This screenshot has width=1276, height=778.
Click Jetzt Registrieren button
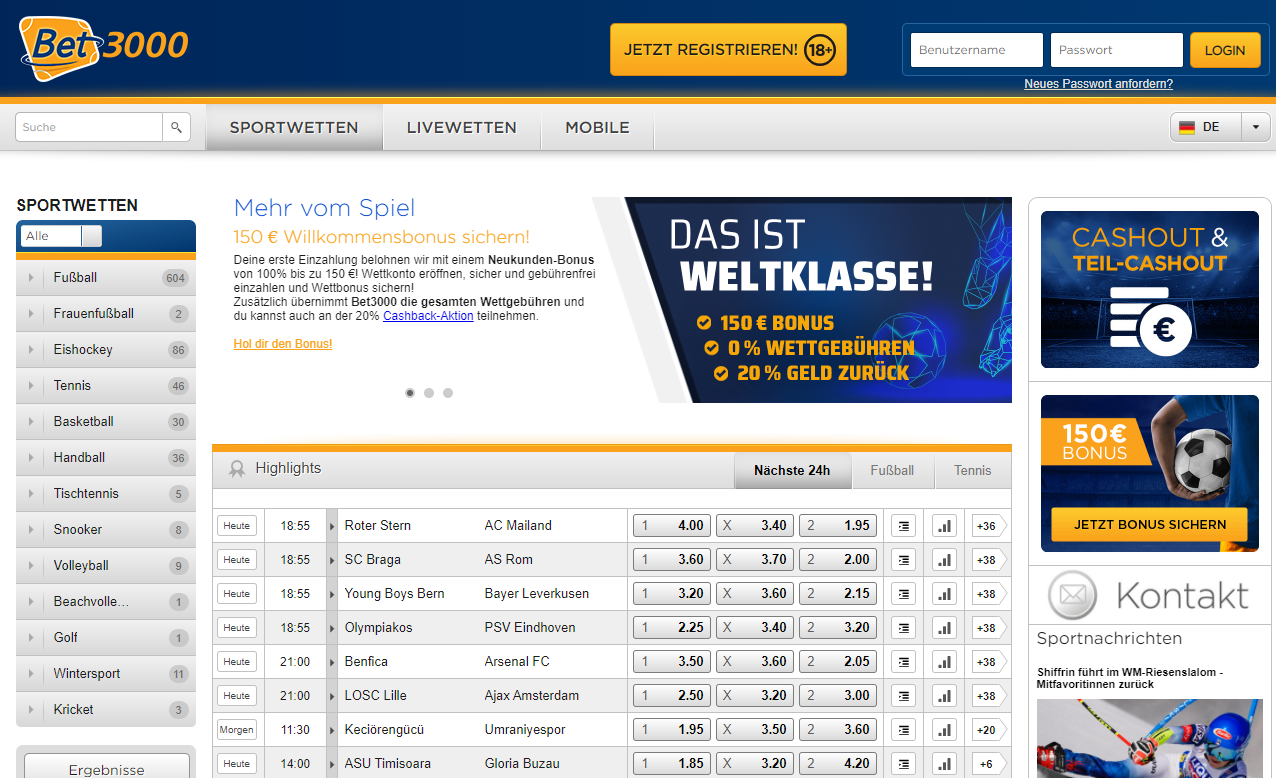click(x=728, y=50)
